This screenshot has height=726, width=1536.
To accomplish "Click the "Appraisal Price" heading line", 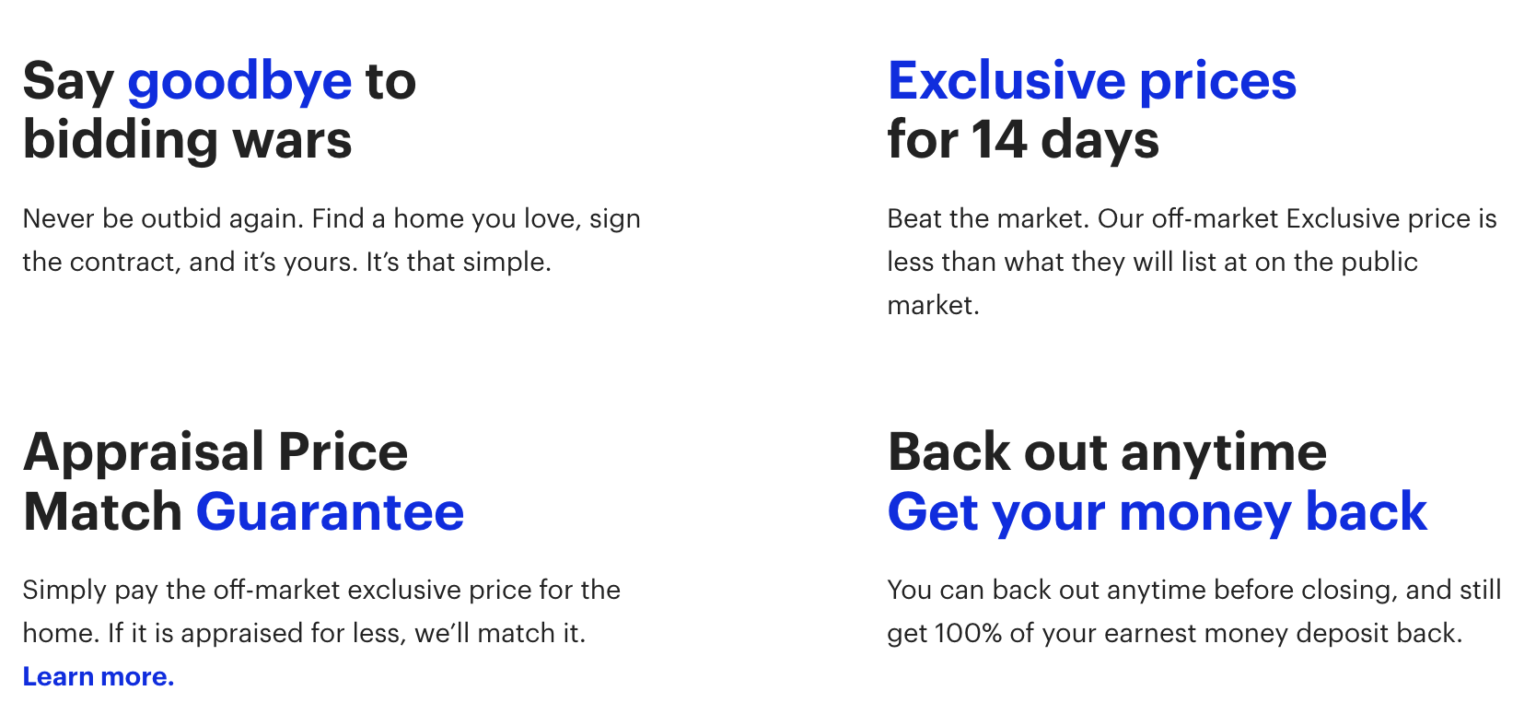I will point(215,452).
